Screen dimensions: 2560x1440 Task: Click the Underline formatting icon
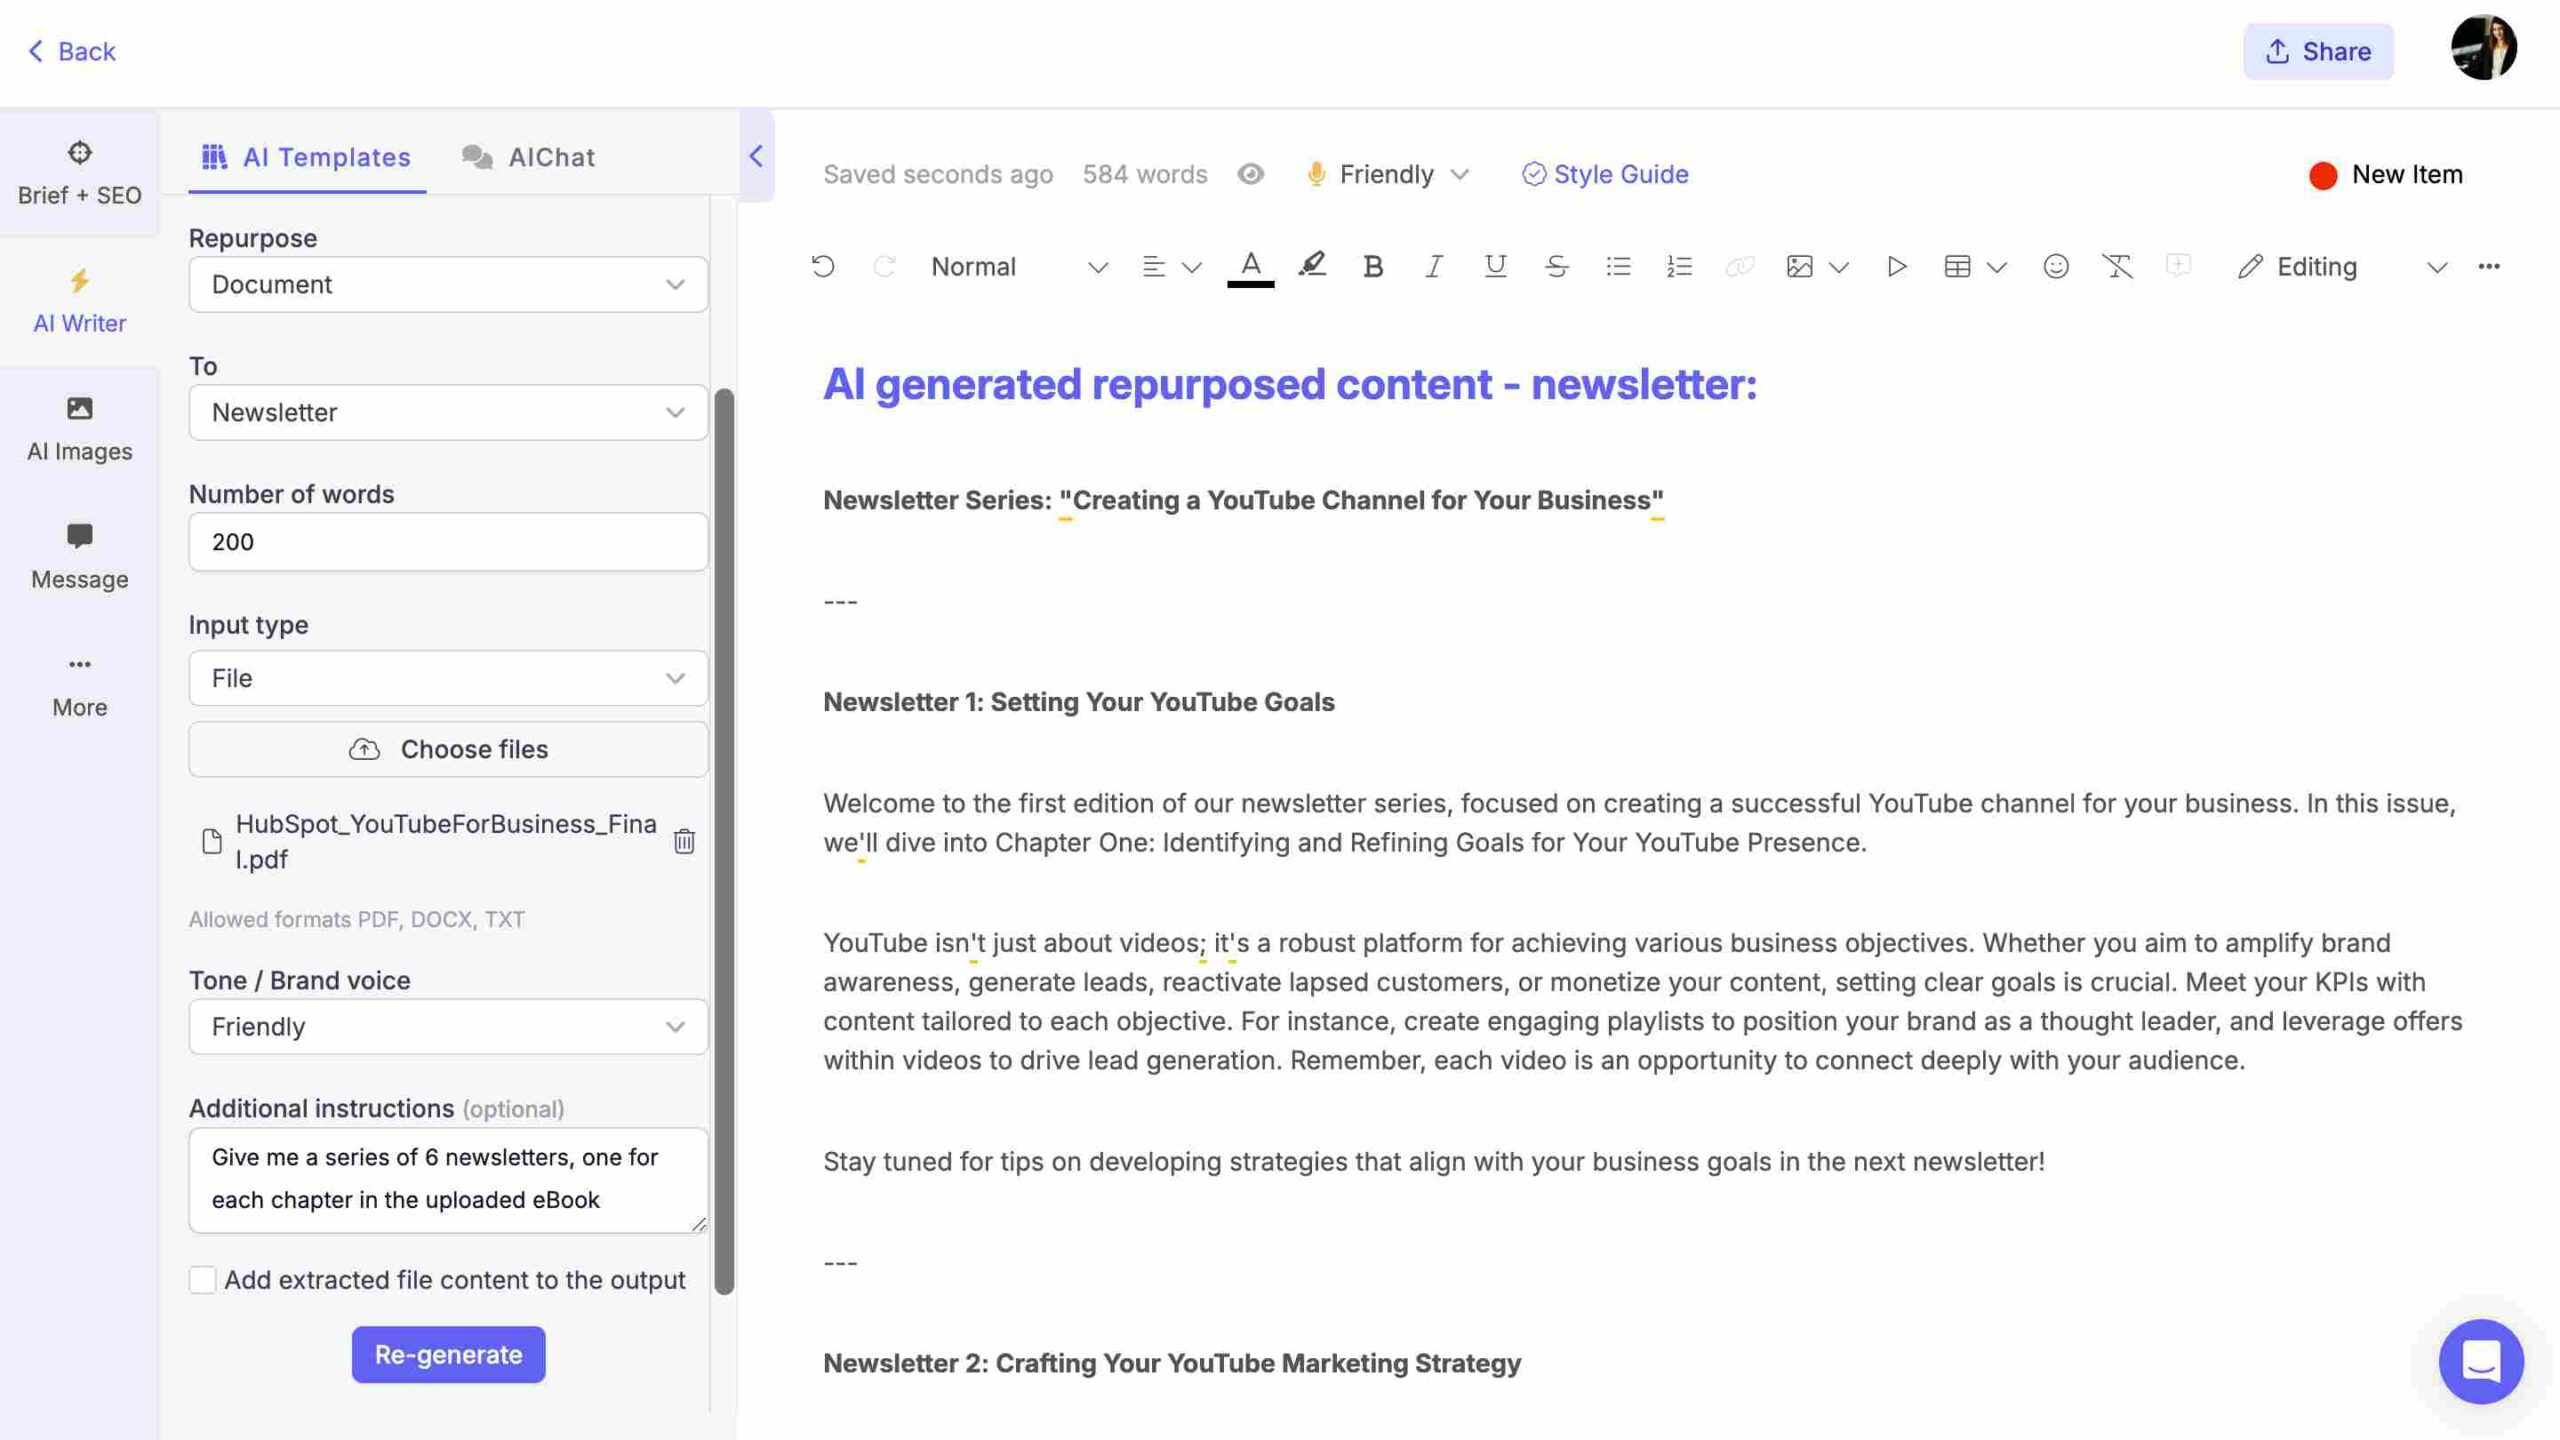1495,267
